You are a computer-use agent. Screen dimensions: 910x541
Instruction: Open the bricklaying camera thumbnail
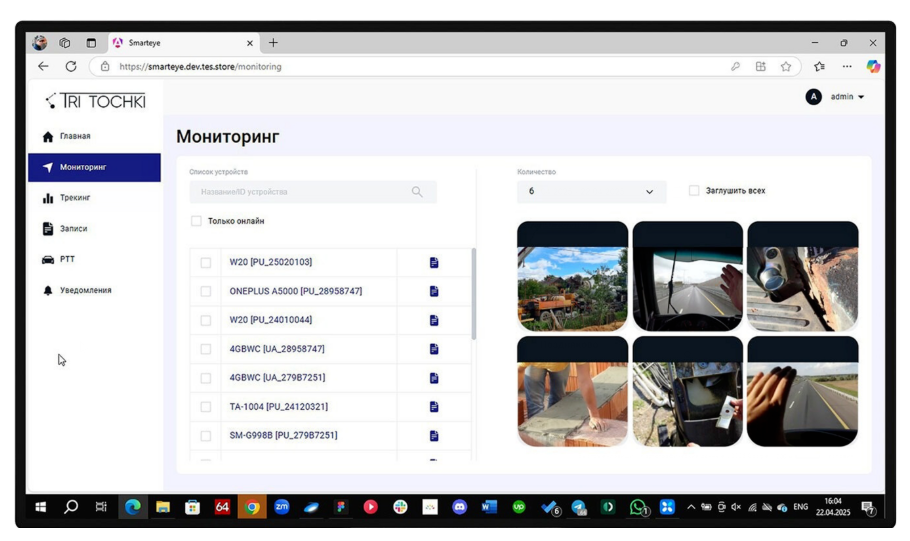(x=572, y=392)
